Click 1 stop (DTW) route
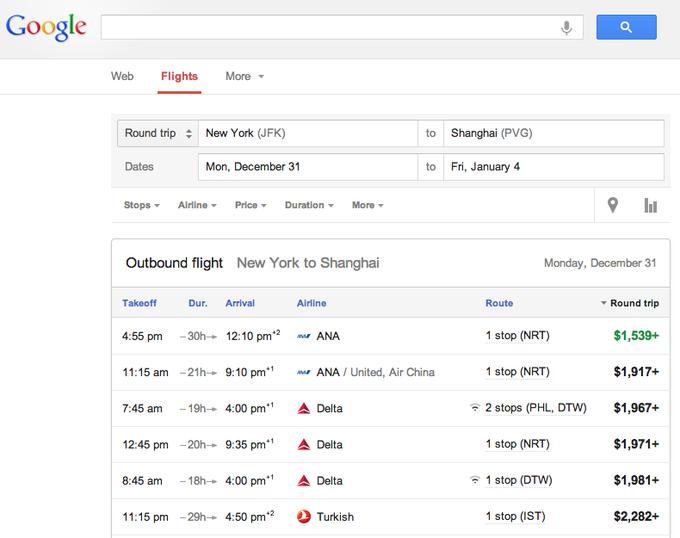 click(x=519, y=480)
